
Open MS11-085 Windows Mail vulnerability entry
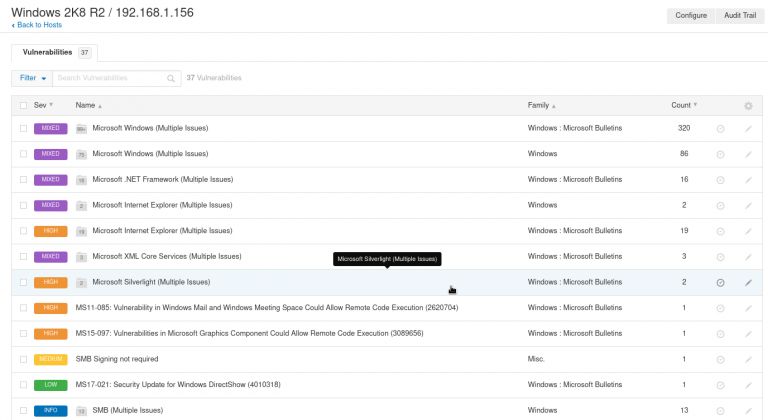point(267,308)
